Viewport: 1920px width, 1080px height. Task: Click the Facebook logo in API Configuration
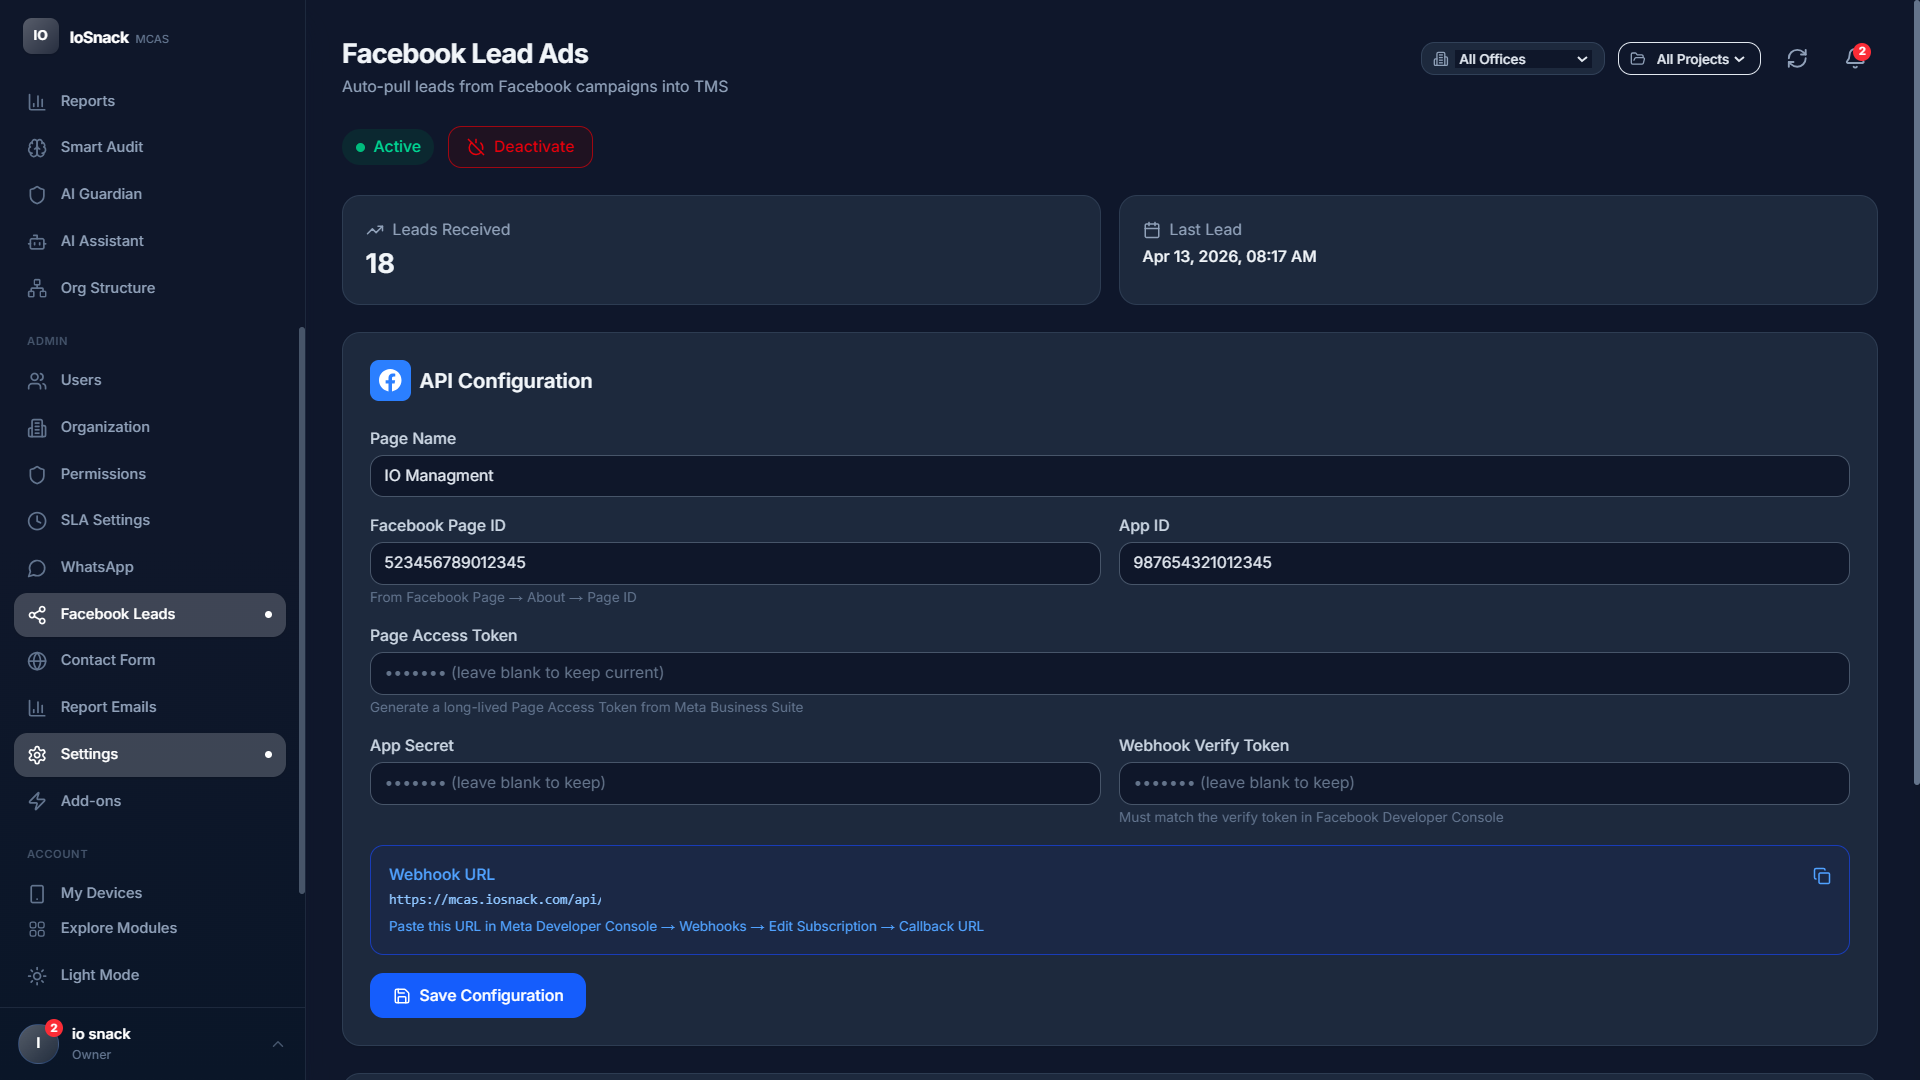point(390,380)
